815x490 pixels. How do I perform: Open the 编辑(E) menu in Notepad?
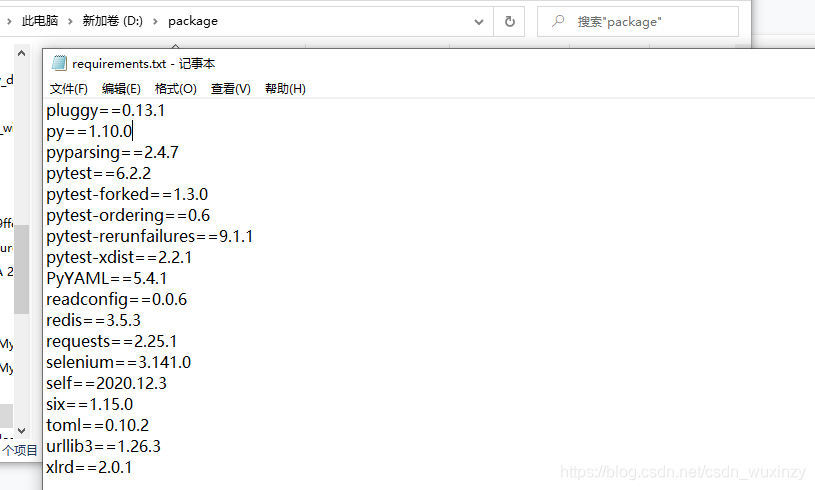121,89
